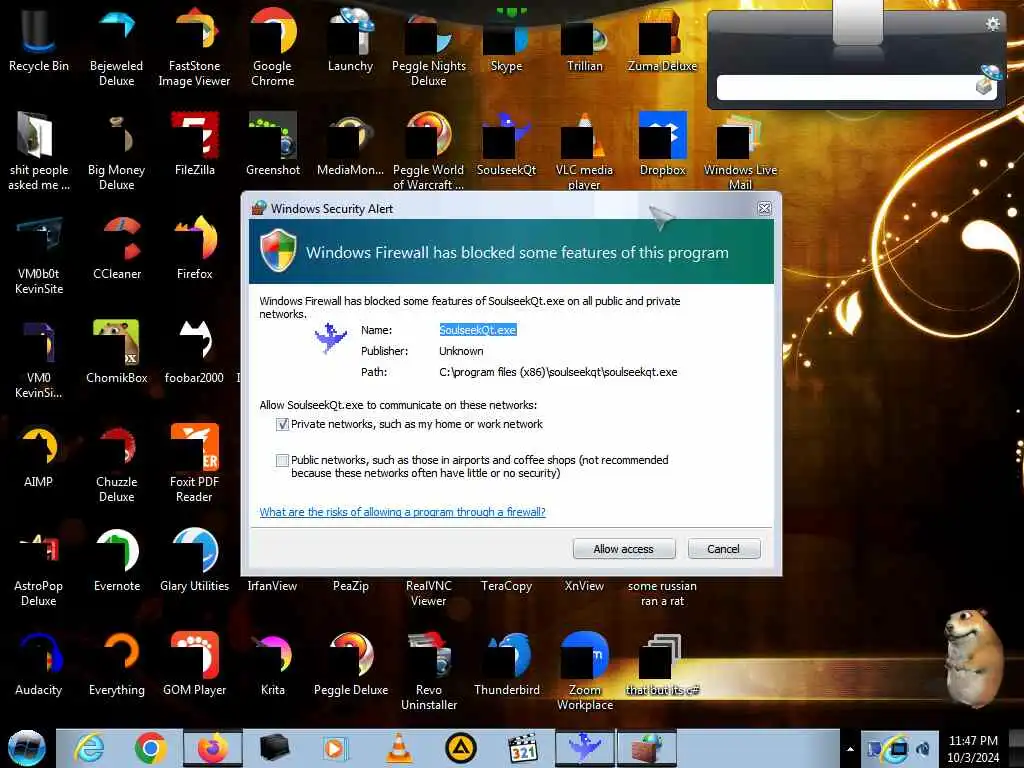Screen dimensions: 1024x768
Task: Select GOM Player desktop shortcut
Action: tap(195, 665)
